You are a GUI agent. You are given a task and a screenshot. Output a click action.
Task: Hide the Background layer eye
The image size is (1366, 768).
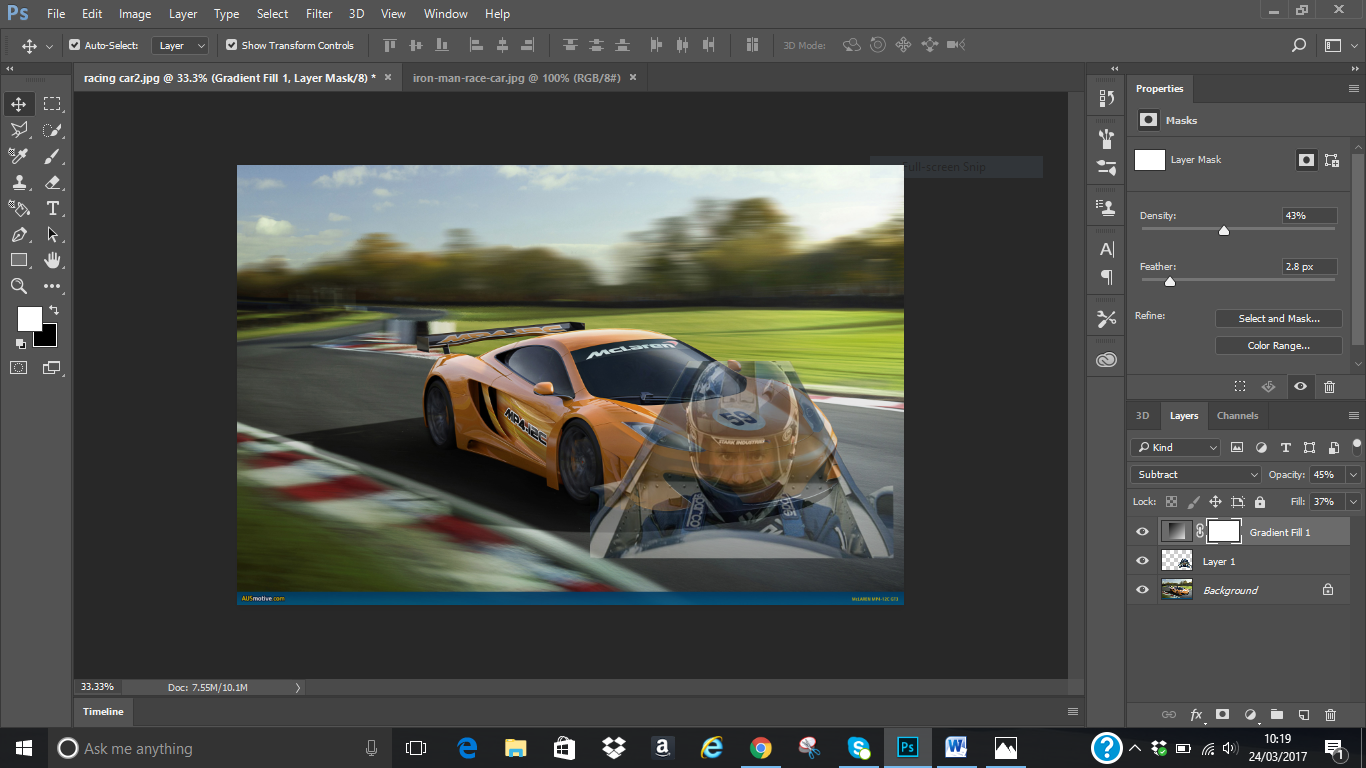coord(1142,590)
